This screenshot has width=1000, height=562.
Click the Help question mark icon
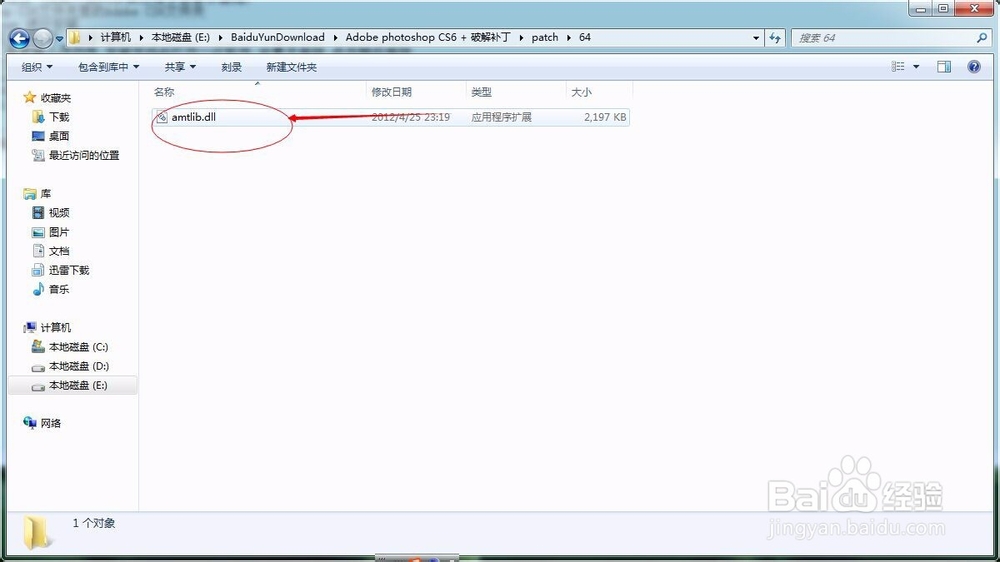click(974, 66)
